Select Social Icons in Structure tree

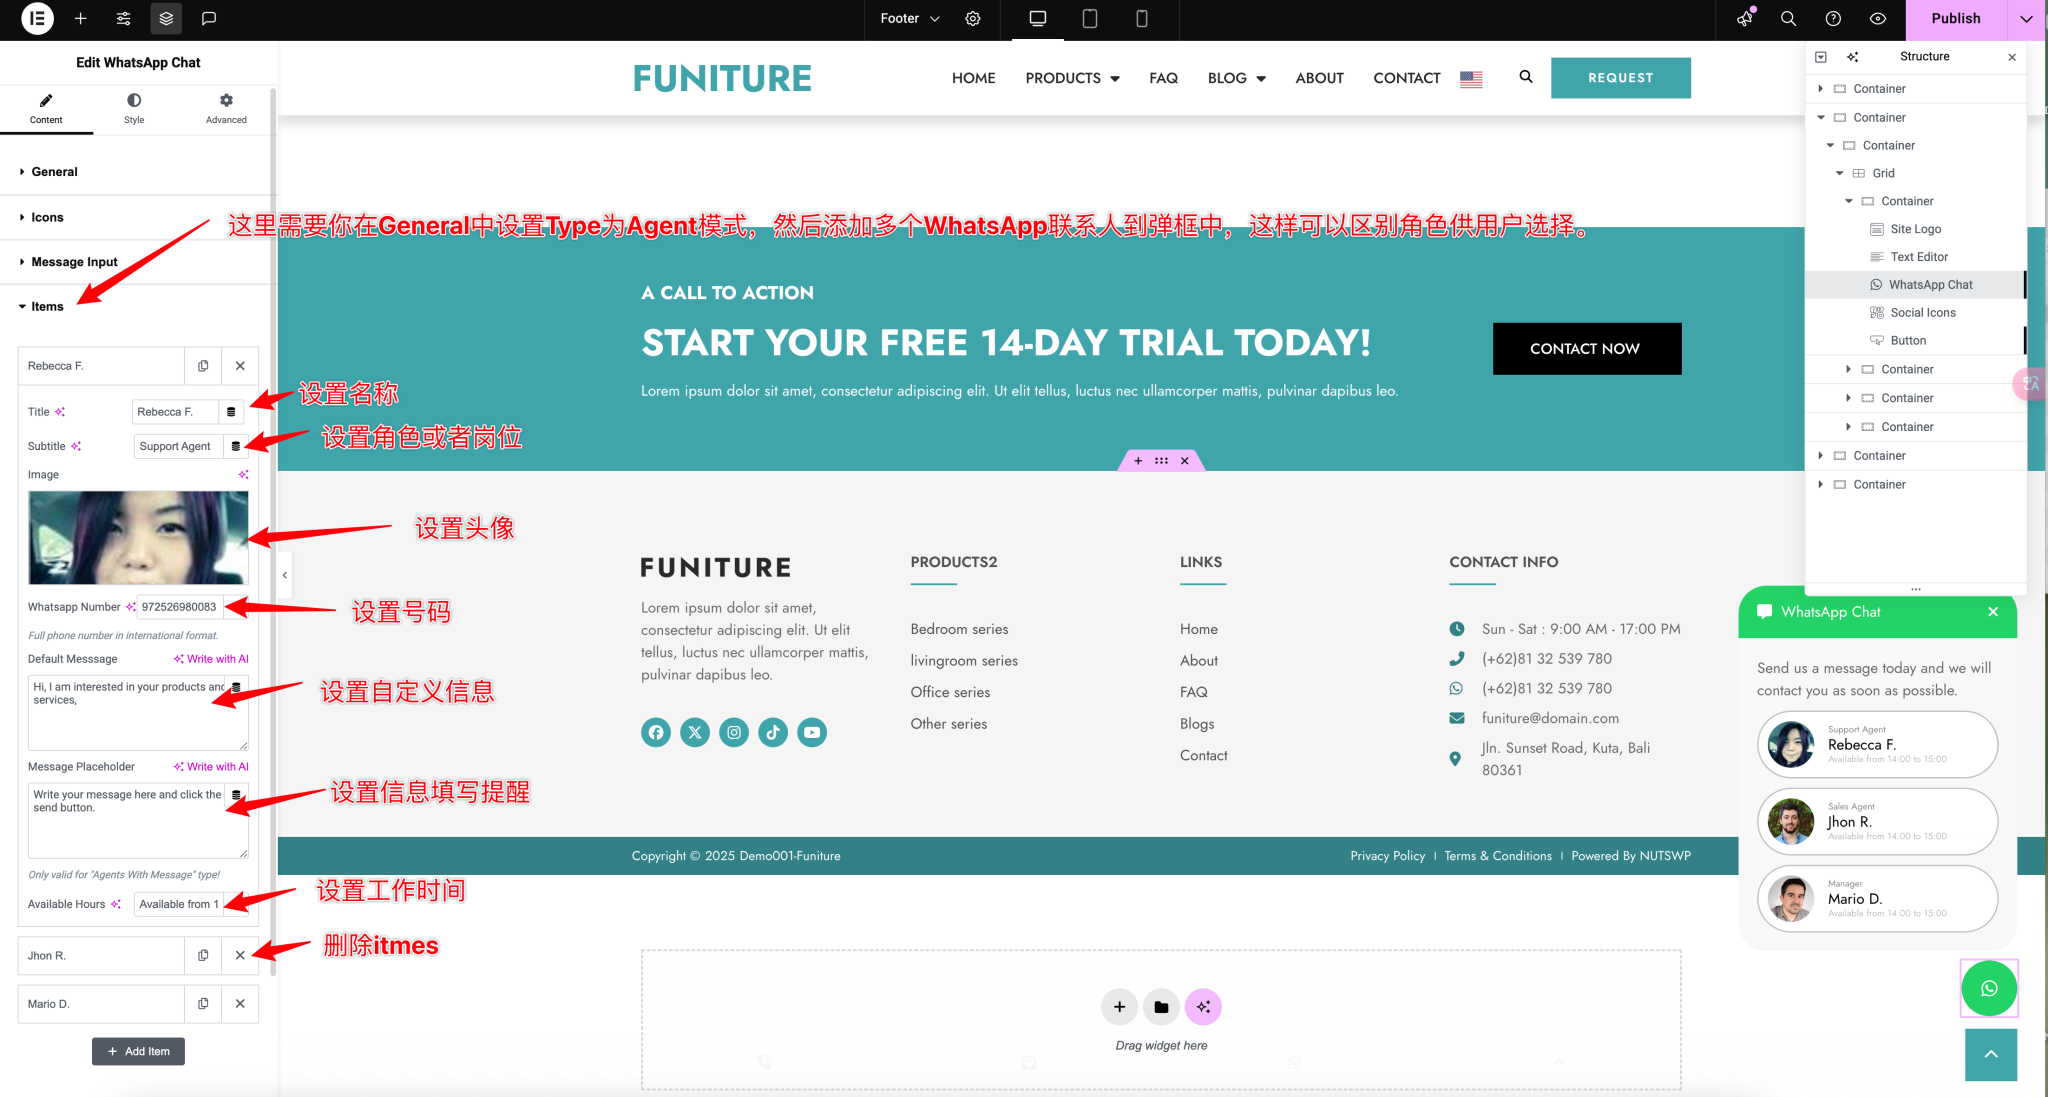pos(1922,312)
